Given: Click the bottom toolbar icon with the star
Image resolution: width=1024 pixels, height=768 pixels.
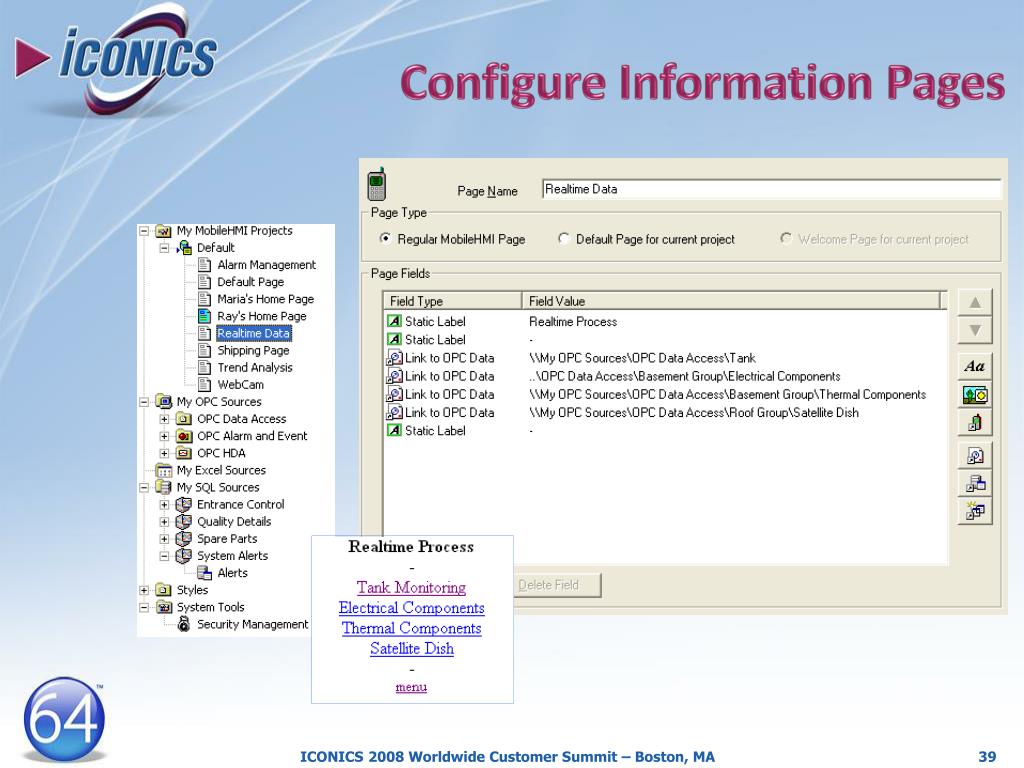Looking at the screenshot, I should (975, 511).
